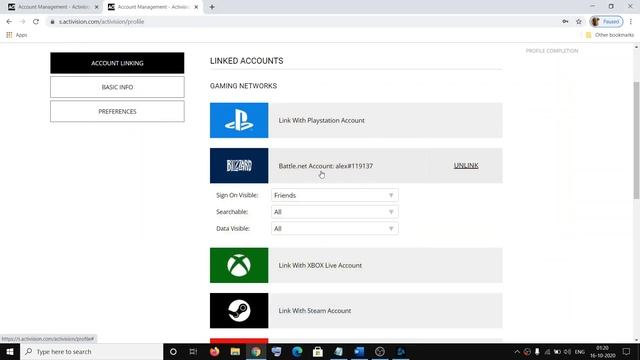This screenshot has height=360, width=640.
Task: Open Cortana circle on the taskbar
Action: 173,351
